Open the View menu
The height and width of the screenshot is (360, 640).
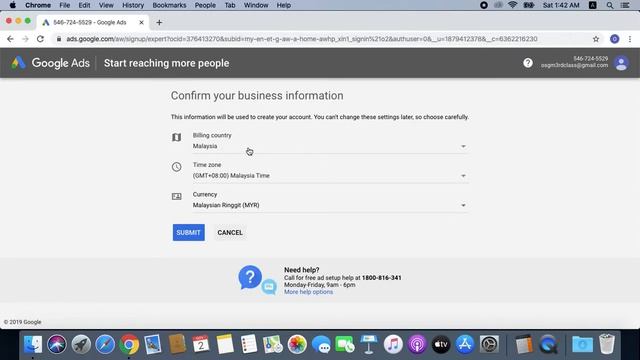106,5
